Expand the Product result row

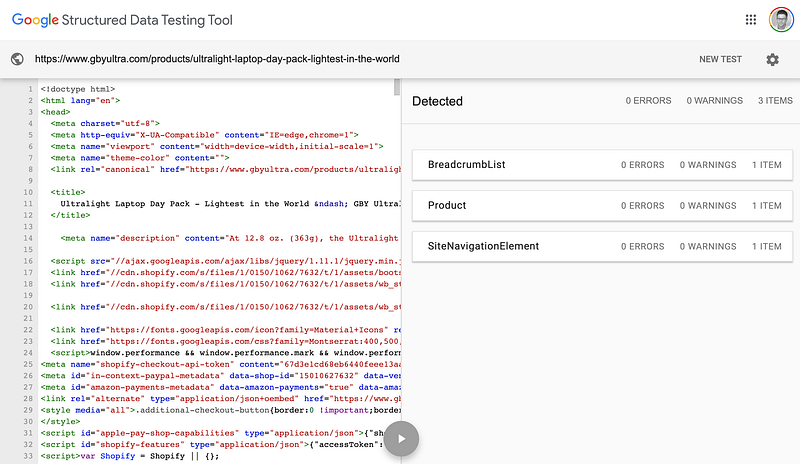(x=602, y=206)
